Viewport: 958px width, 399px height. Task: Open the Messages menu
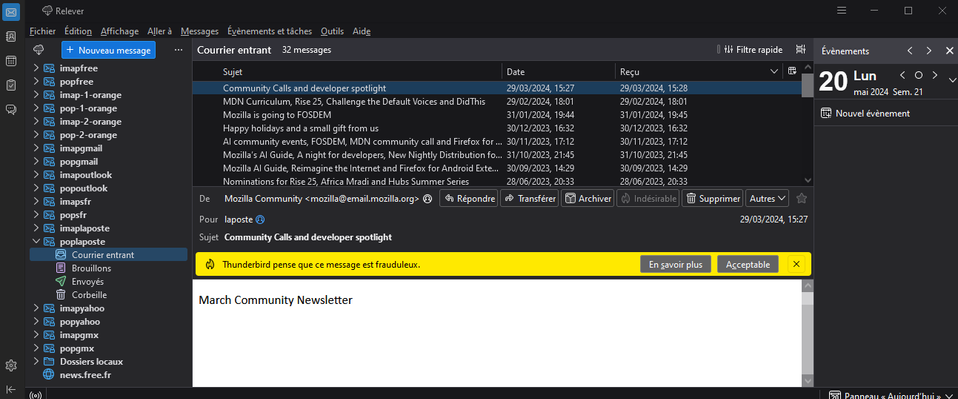[x=200, y=31]
